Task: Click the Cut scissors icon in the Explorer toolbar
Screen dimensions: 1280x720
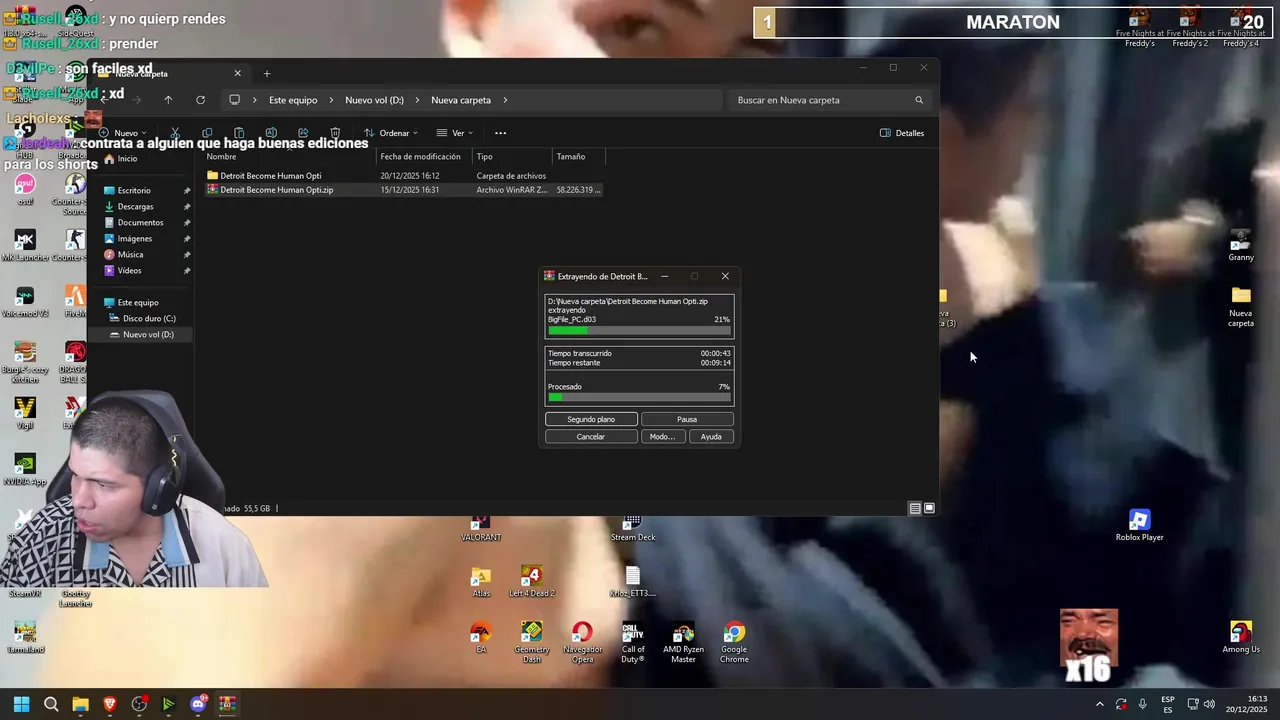Action: click(x=175, y=133)
